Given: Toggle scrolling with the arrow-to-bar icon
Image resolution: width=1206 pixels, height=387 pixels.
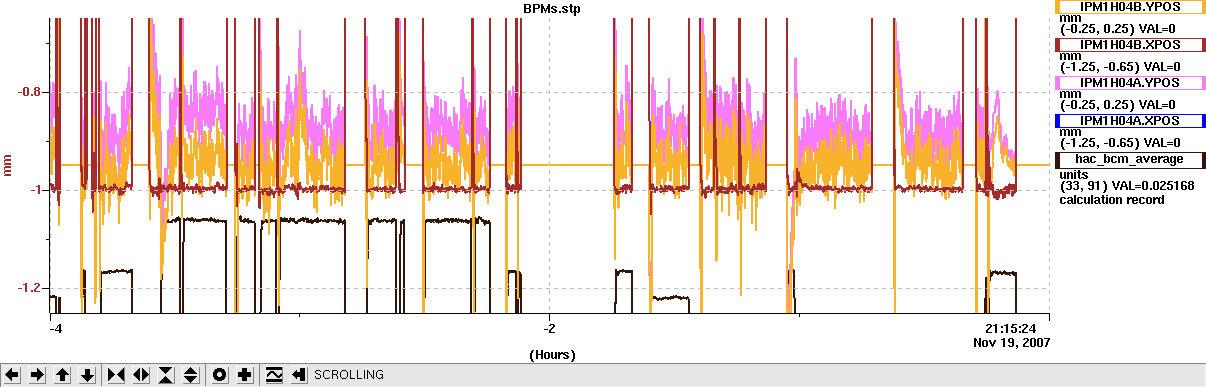Looking at the screenshot, I should click(x=298, y=375).
